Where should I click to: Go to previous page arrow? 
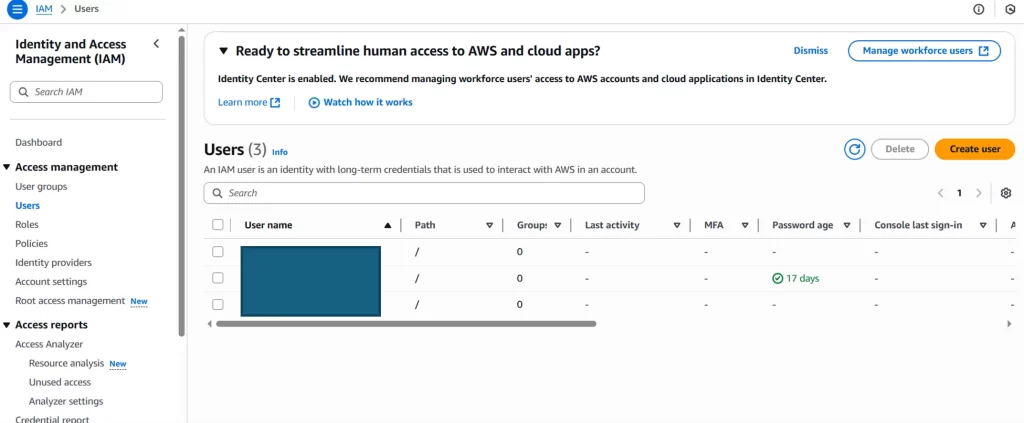coord(940,193)
